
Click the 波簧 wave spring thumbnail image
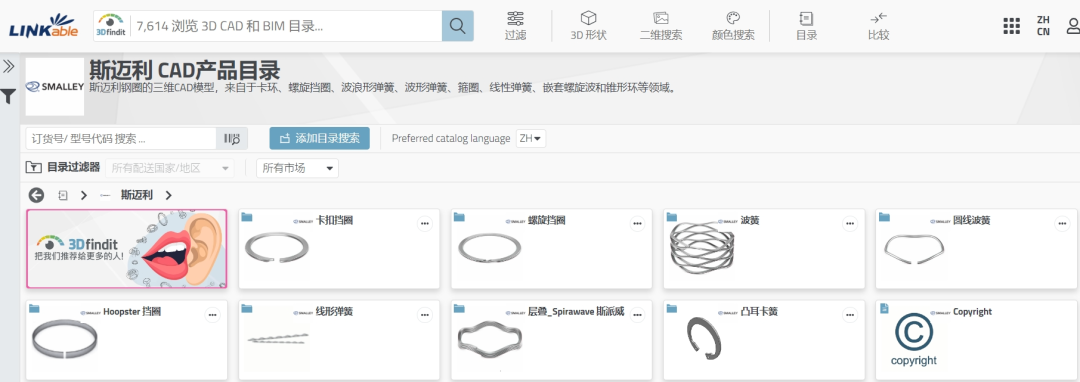[703, 248]
